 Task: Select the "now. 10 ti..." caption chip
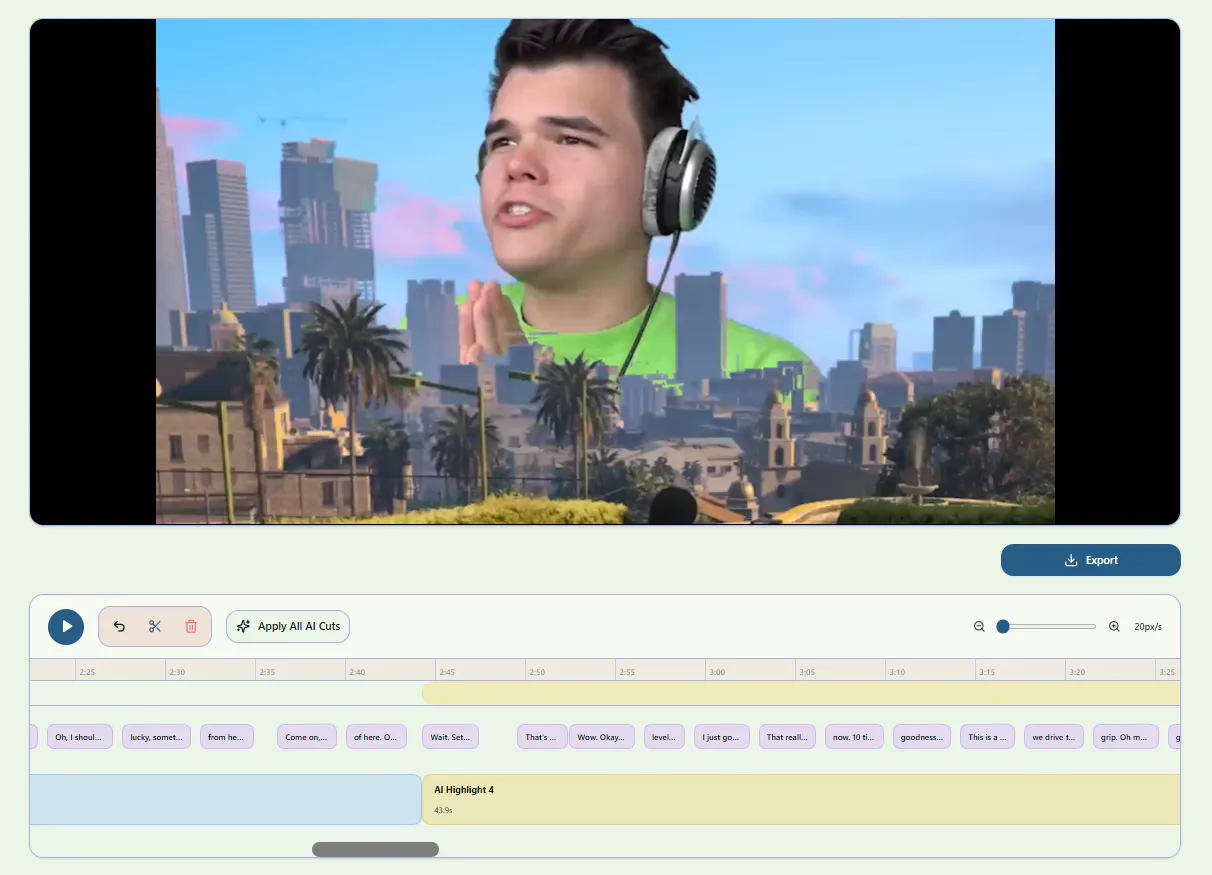click(854, 737)
